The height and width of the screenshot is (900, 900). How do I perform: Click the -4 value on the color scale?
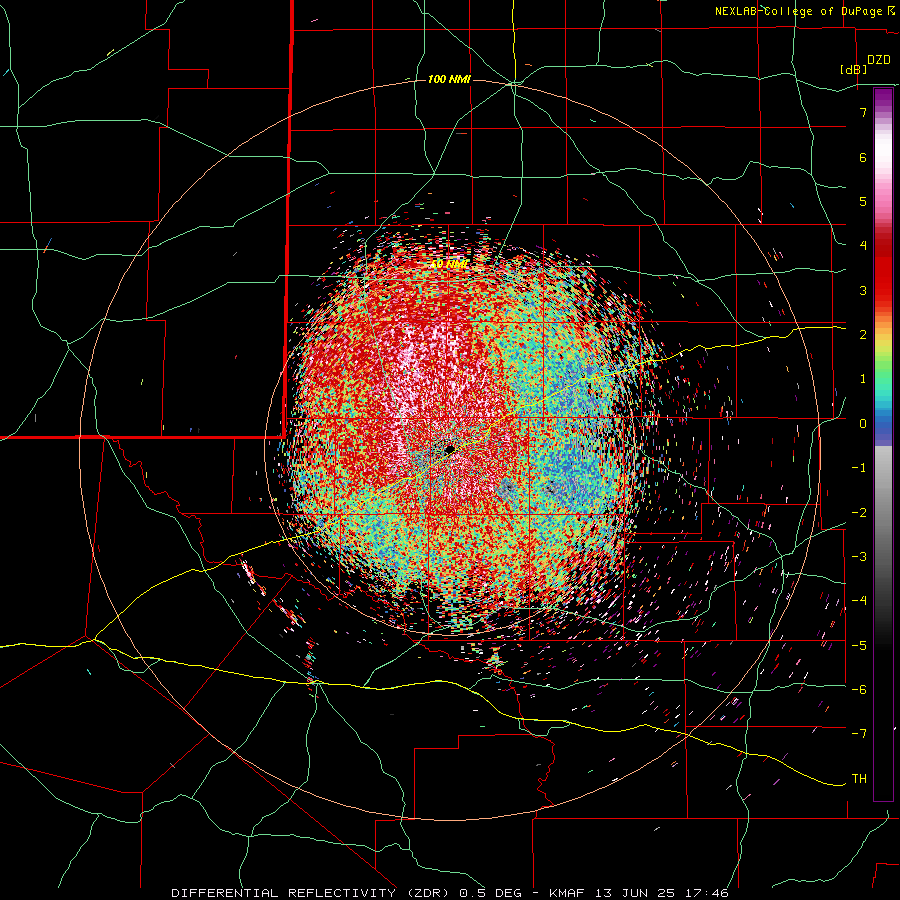coord(859,601)
